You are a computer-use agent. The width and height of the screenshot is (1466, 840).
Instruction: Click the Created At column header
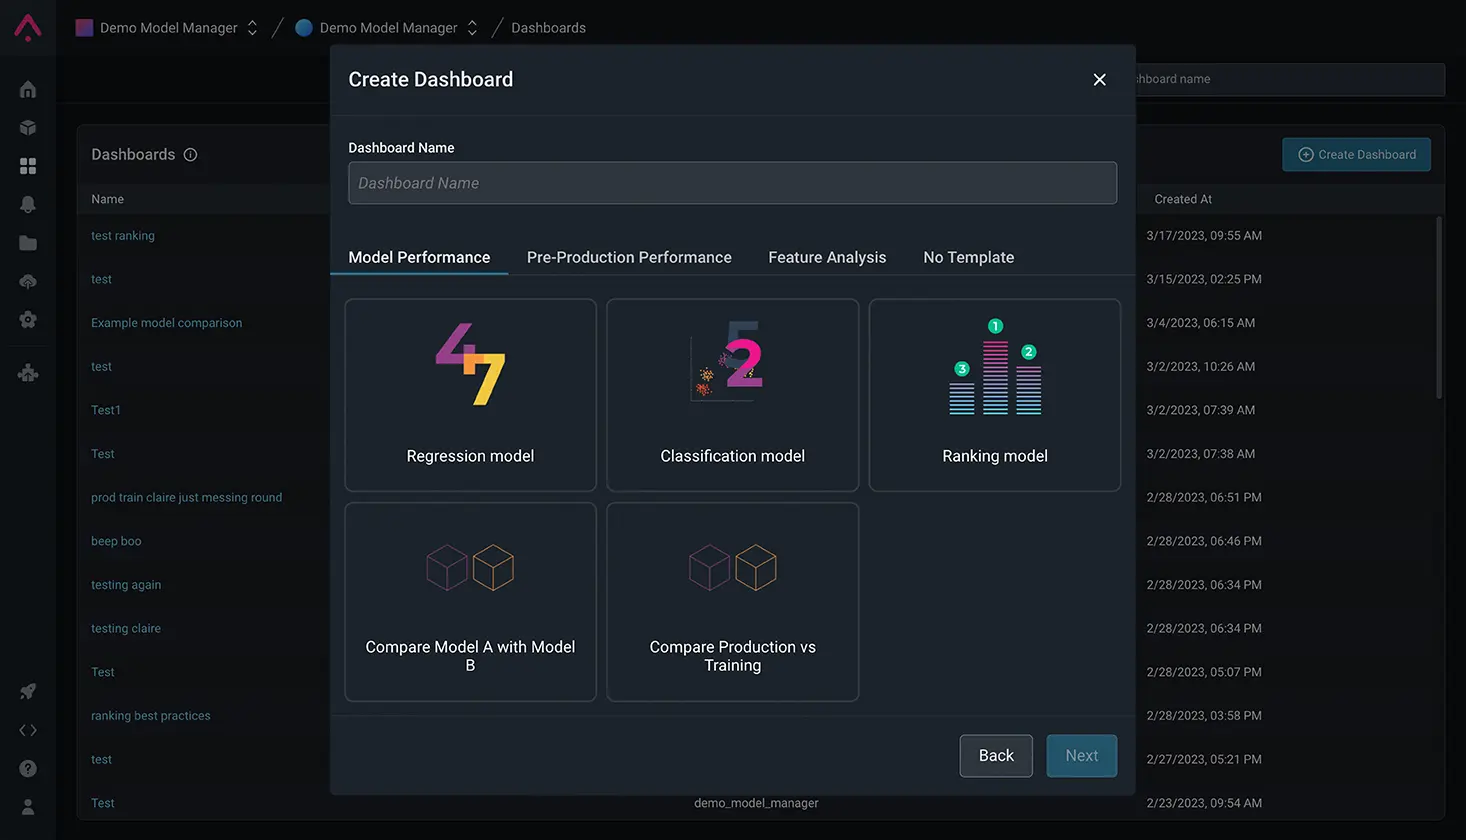tap(1183, 199)
